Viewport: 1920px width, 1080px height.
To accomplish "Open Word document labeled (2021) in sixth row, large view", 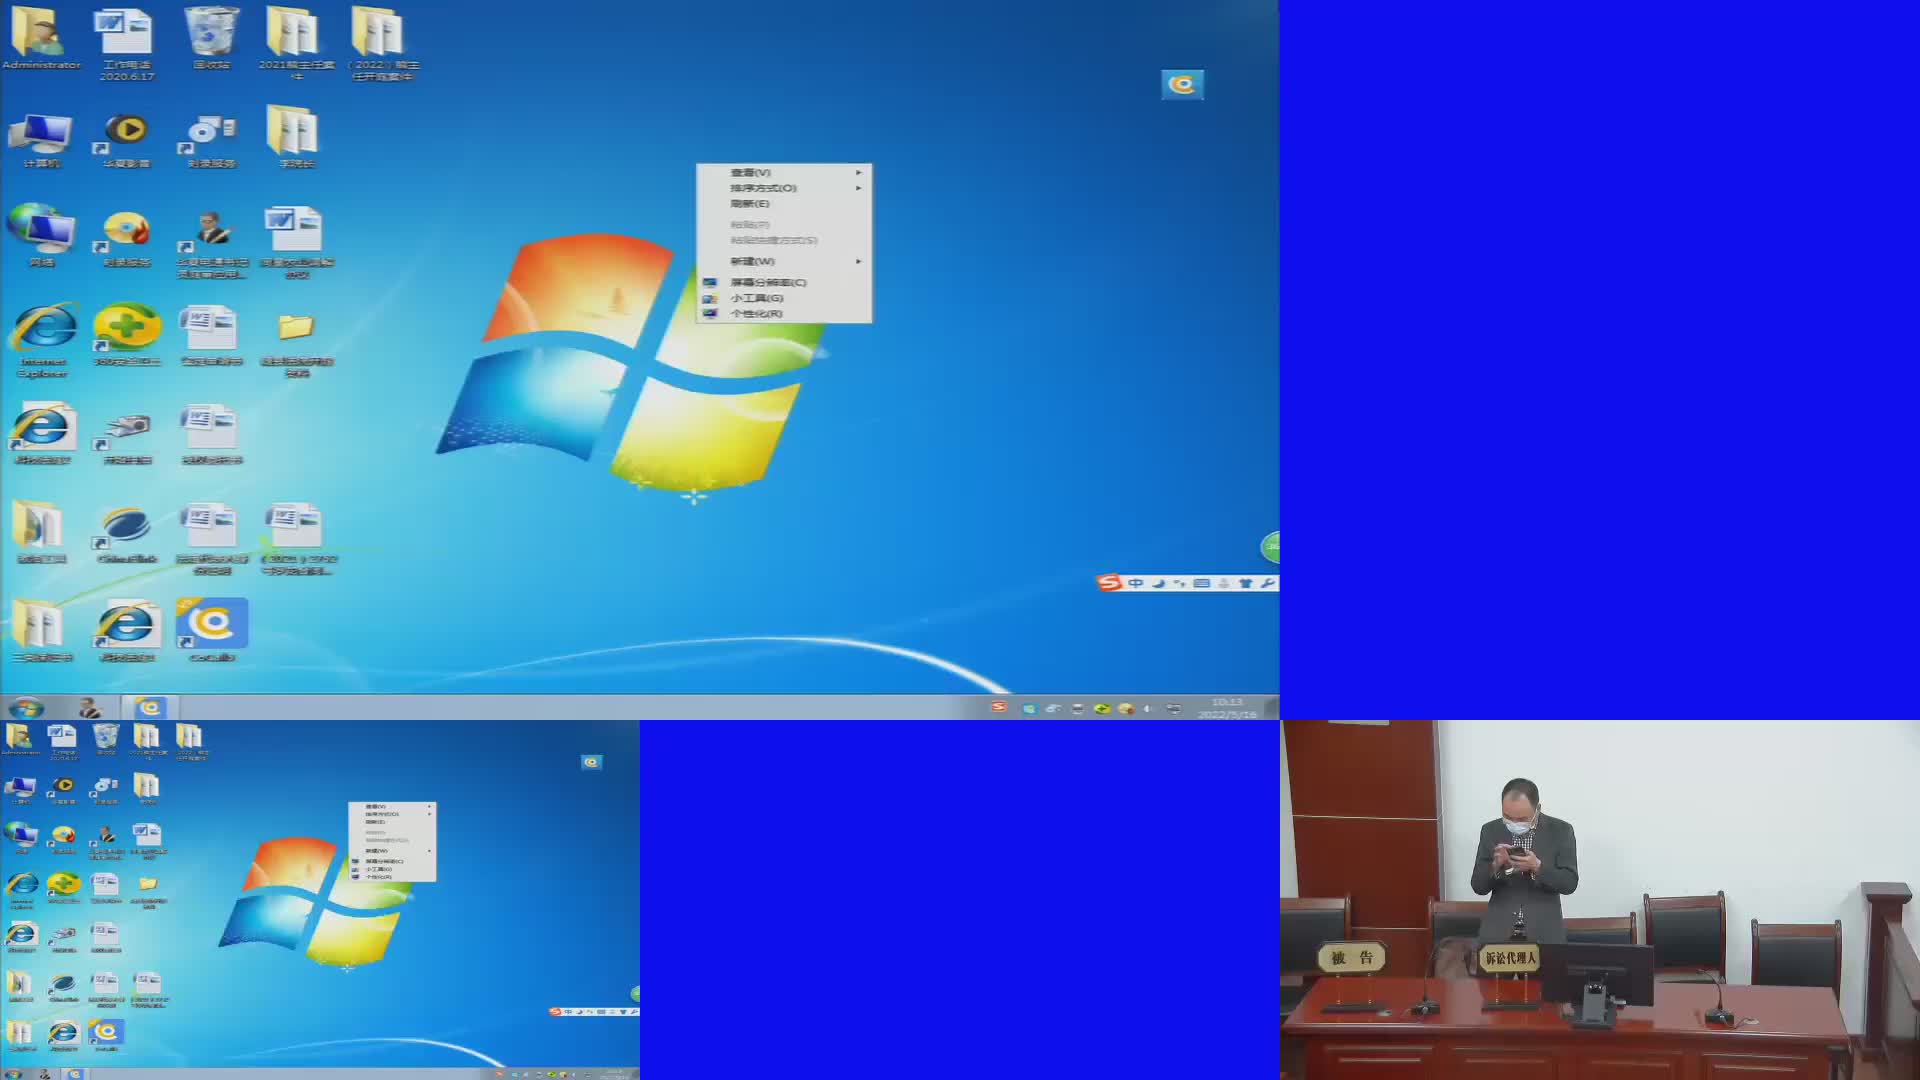I will (x=298, y=540).
